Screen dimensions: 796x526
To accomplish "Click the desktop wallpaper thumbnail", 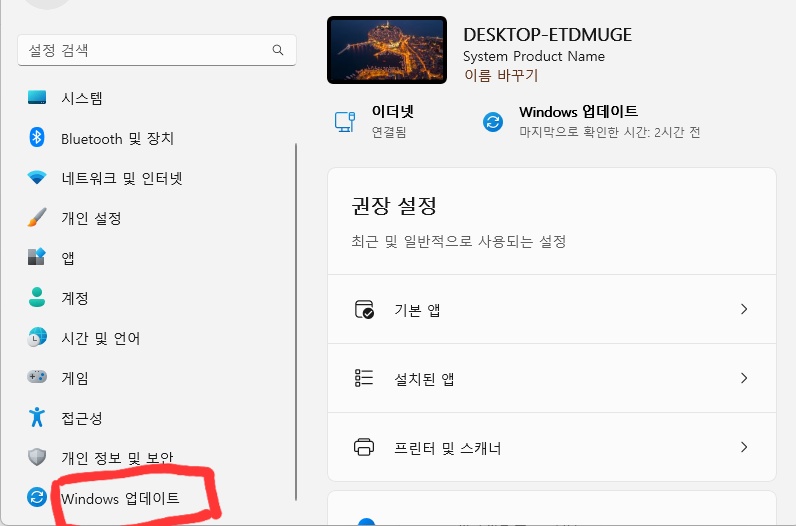I will point(387,50).
